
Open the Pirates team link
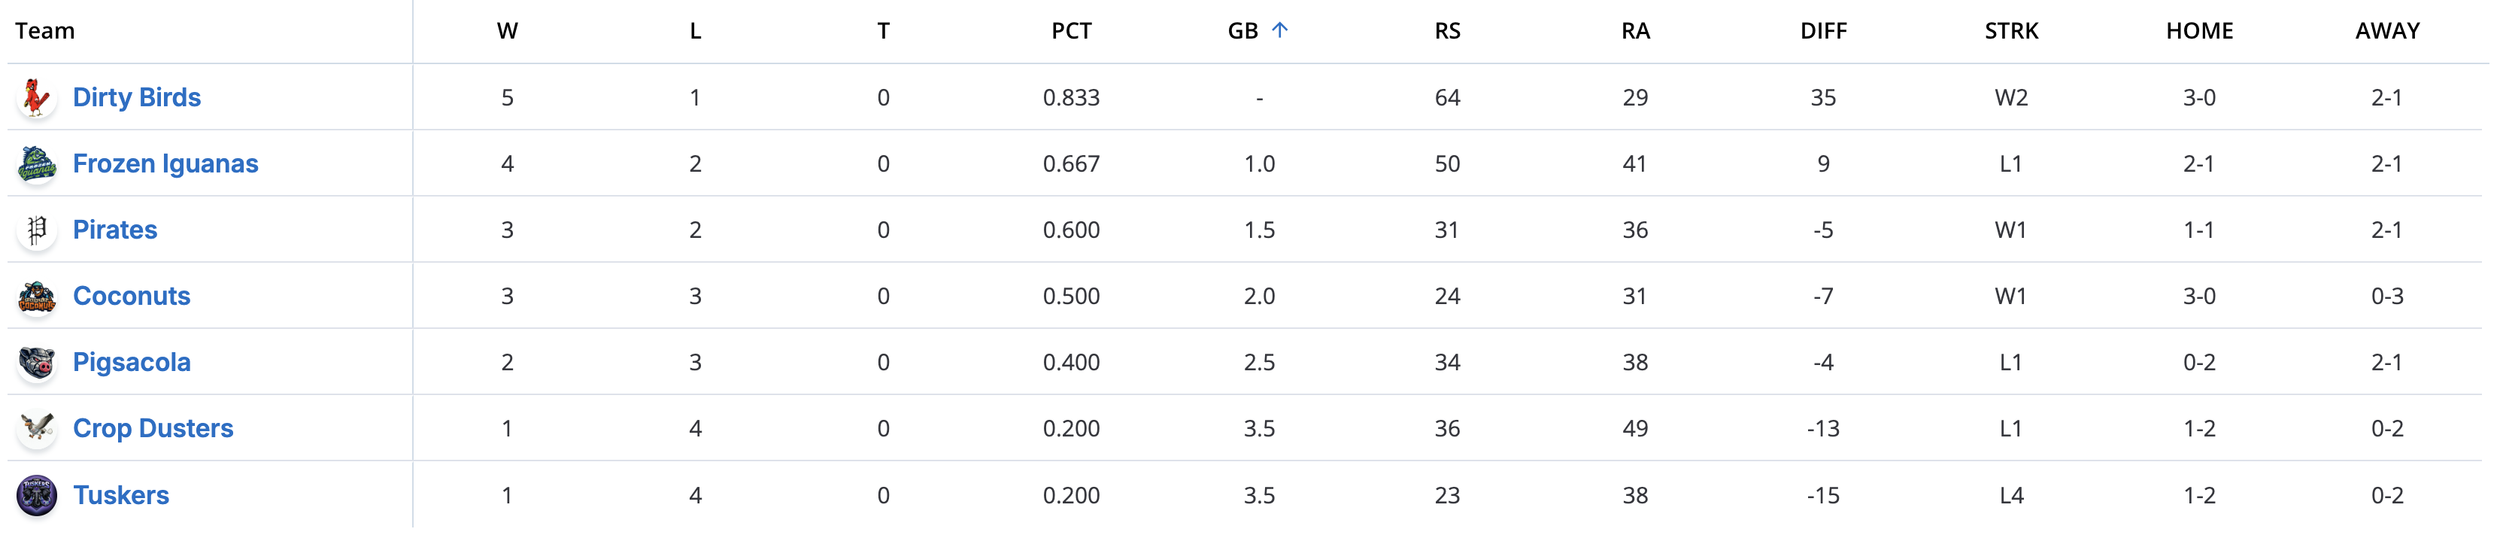115,230
